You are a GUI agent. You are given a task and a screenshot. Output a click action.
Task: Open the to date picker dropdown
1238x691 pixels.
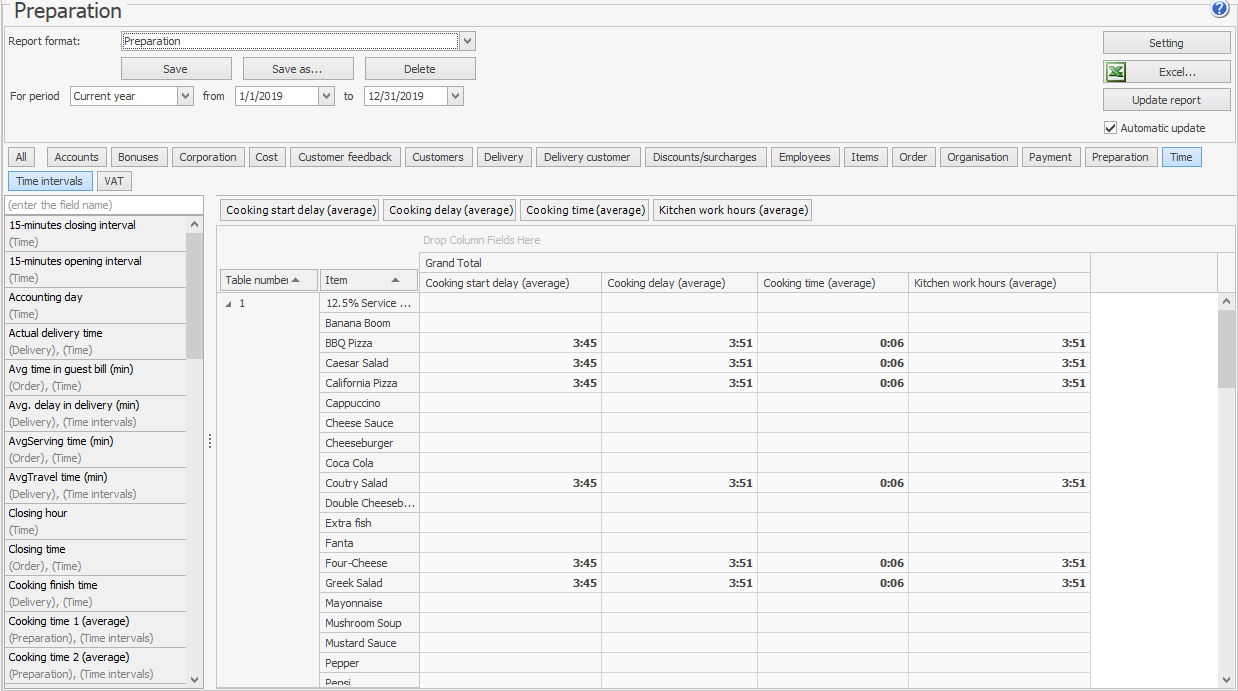455,96
